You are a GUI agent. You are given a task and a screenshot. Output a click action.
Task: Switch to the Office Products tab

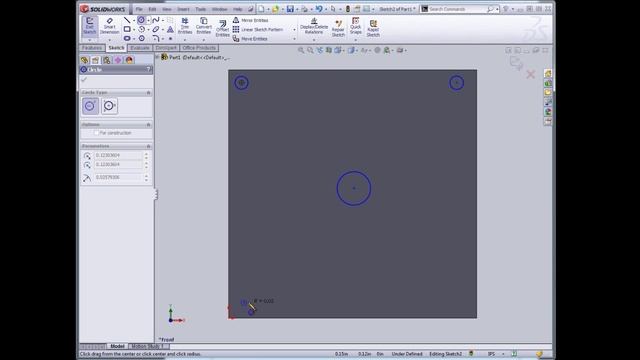(199, 48)
